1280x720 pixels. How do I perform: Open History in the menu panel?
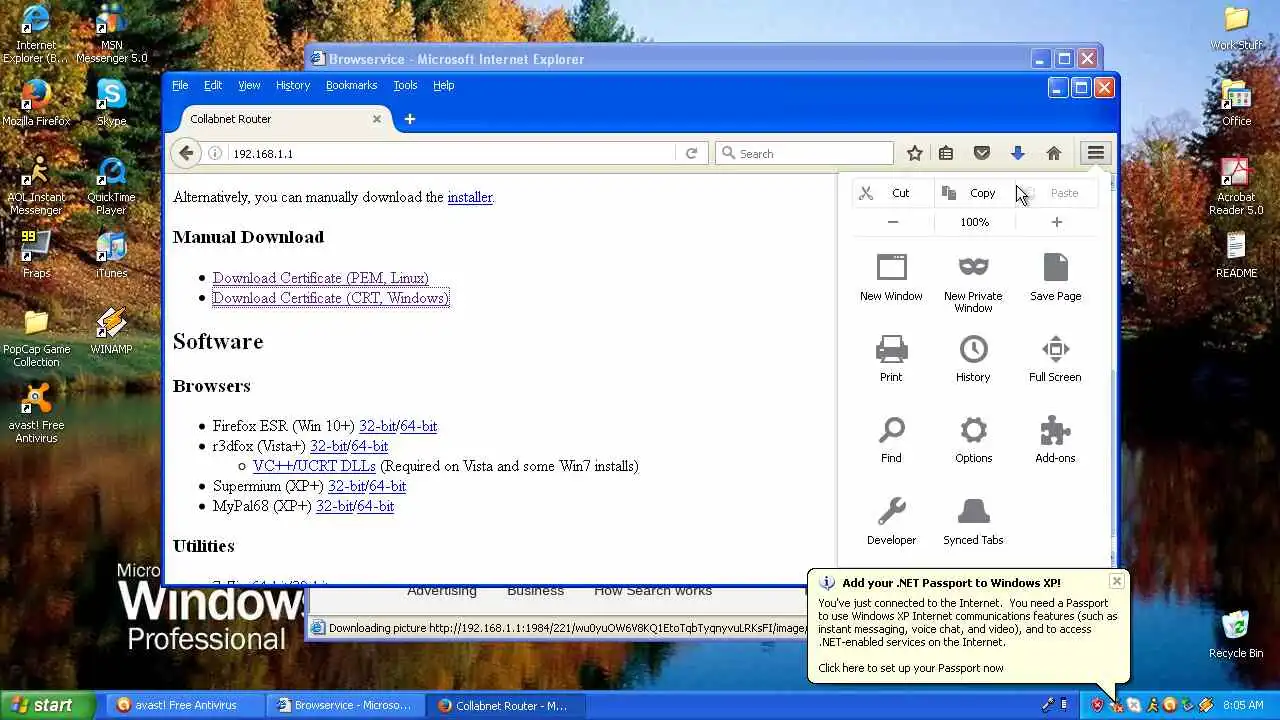973,359
